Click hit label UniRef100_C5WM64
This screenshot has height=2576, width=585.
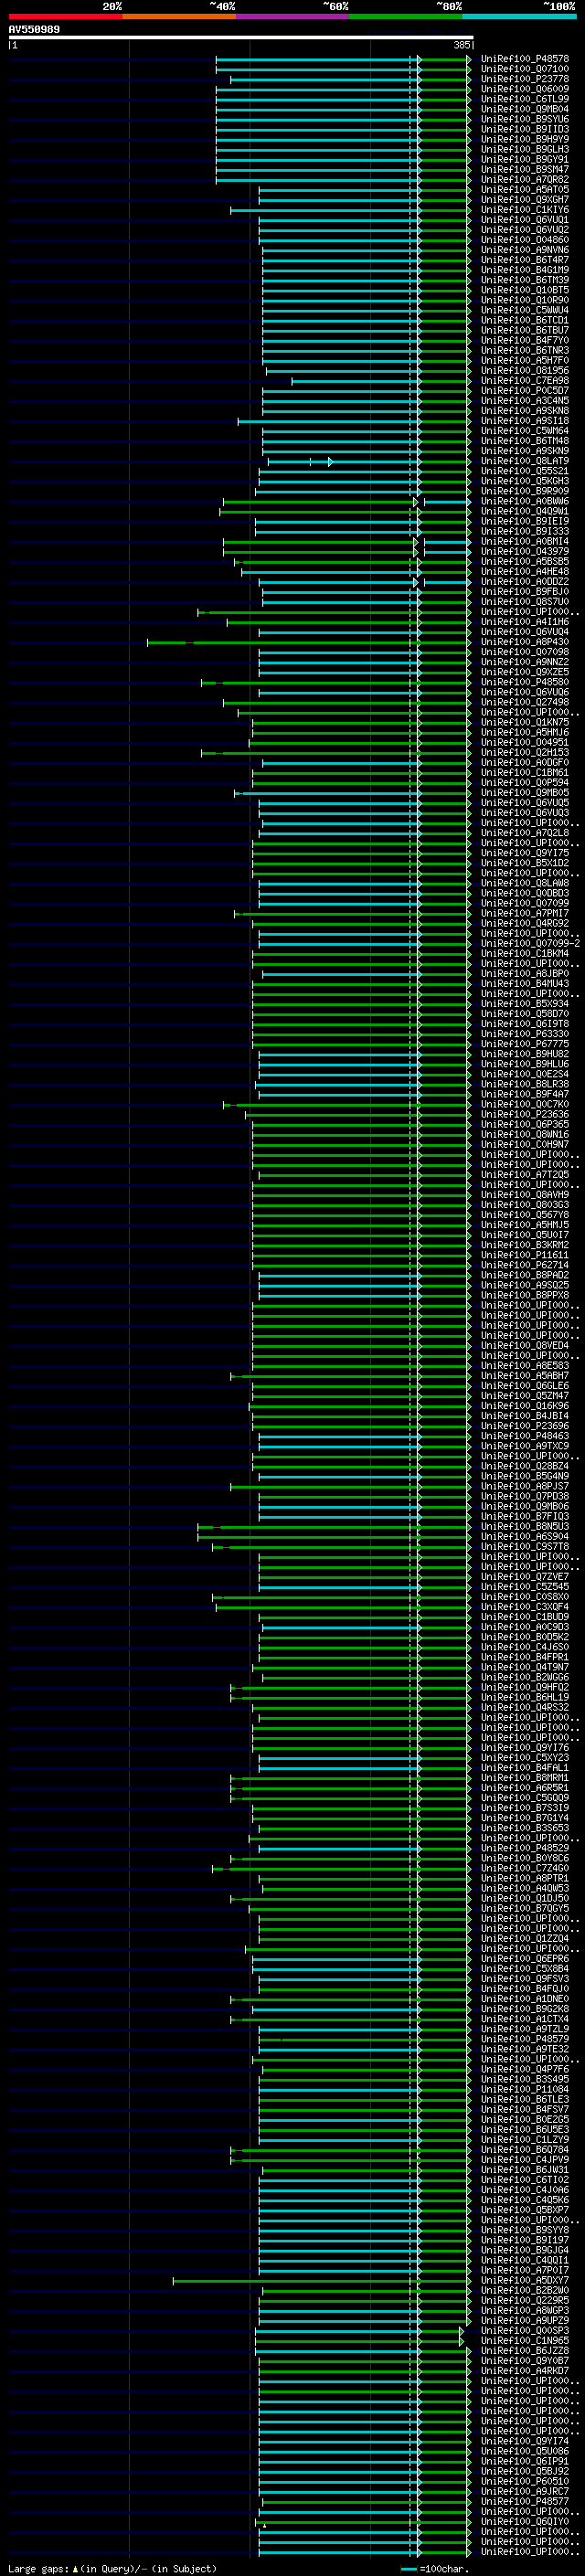(525, 431)
